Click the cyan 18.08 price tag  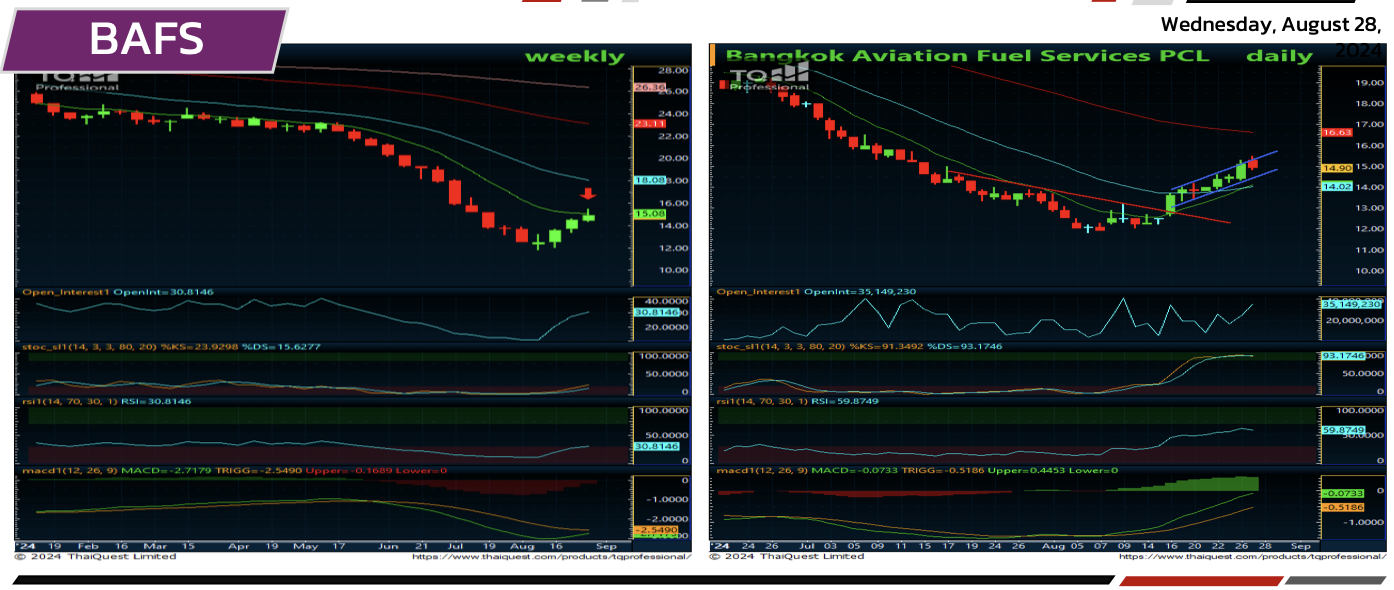click(x=650, y=180)
